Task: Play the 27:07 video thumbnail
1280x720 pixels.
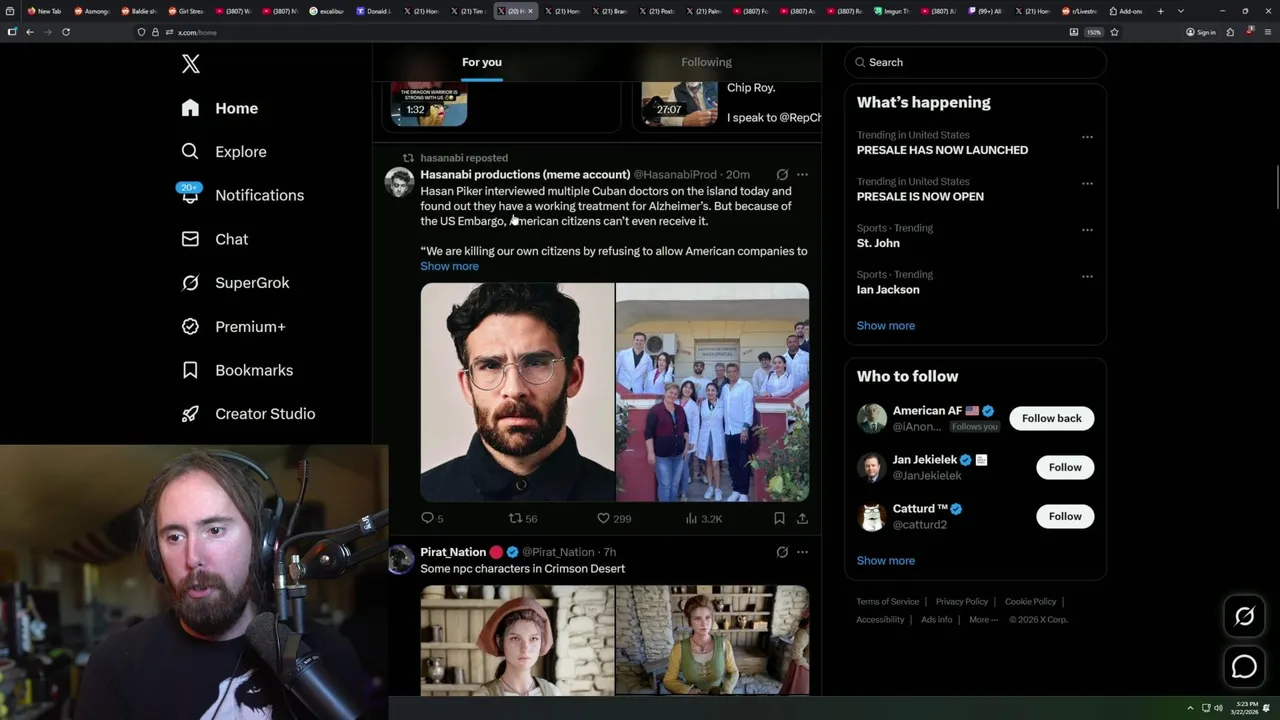Action: [680, 104]
